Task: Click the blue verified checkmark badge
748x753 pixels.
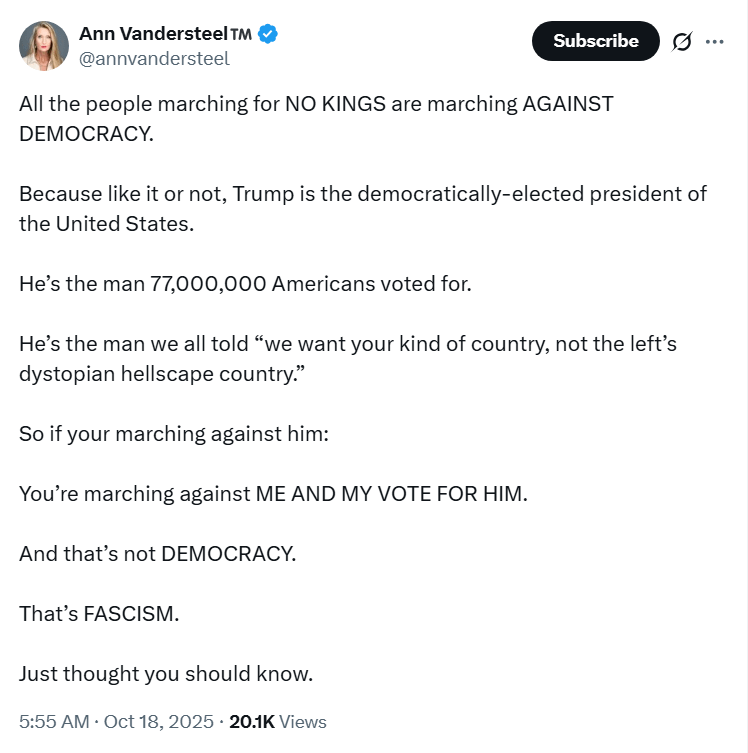Action: click(x=268, y=34)
